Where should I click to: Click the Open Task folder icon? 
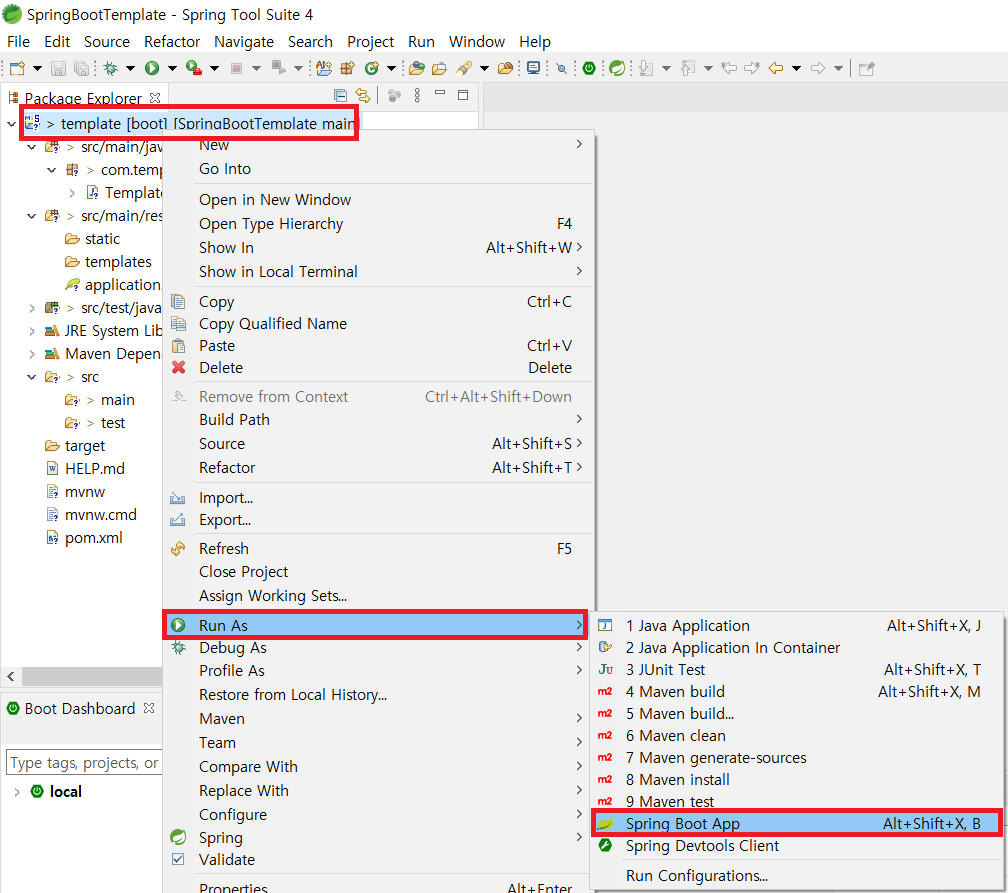tap(440, 68)
